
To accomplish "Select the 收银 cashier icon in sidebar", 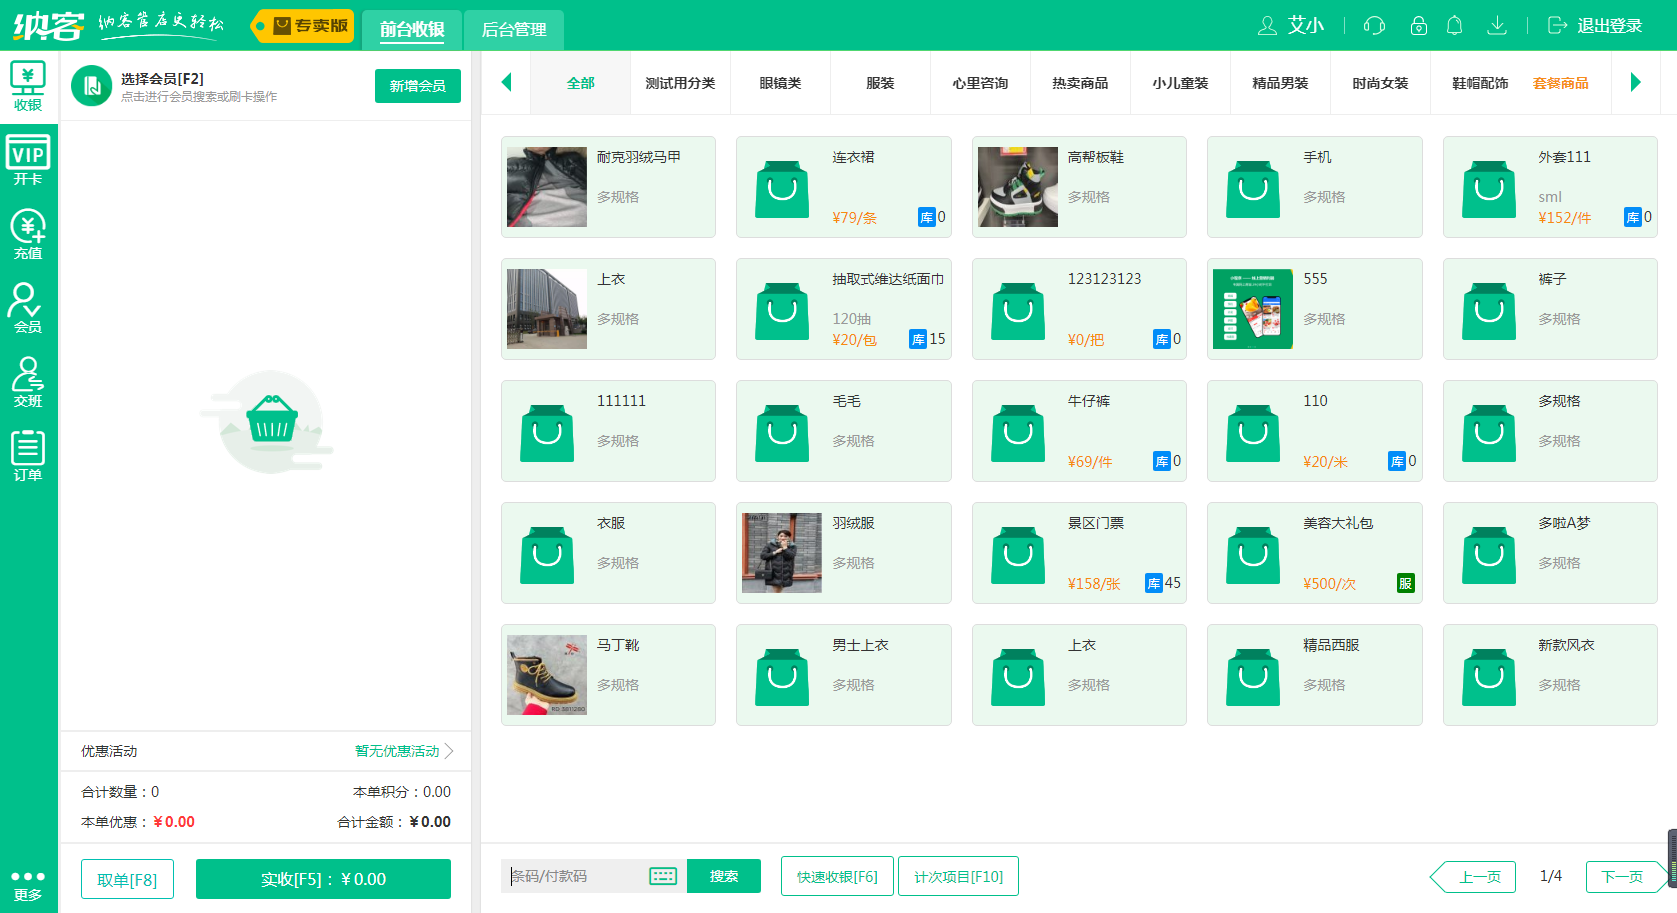I will [28, 84].
